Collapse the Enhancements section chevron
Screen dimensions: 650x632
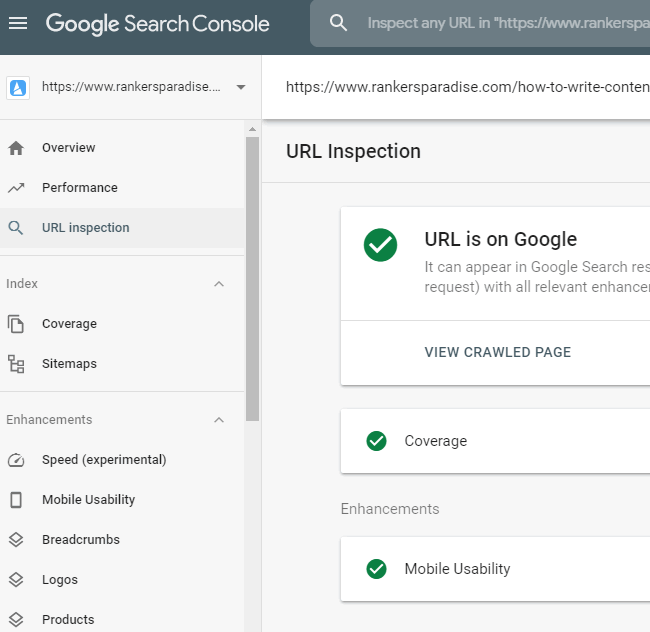tap(219, 420)
